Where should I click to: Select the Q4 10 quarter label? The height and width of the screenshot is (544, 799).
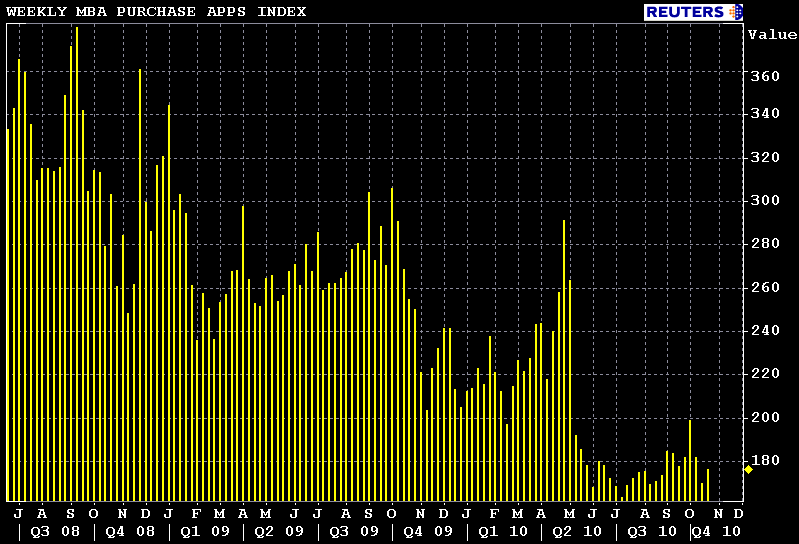[717, 531]
